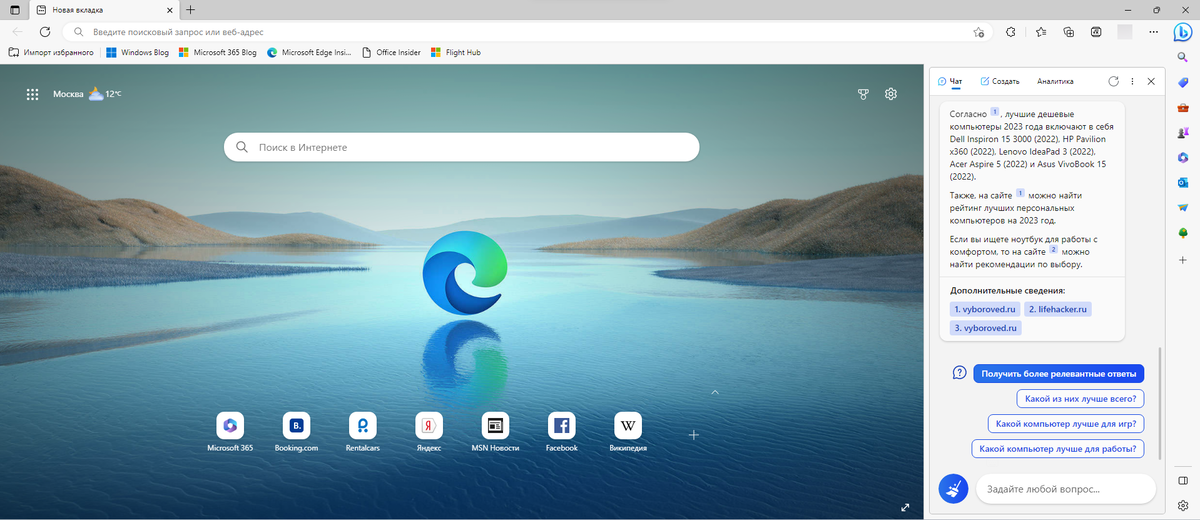
Task: Click the profile avatar in the toolbar
Action: (1125, 32)
